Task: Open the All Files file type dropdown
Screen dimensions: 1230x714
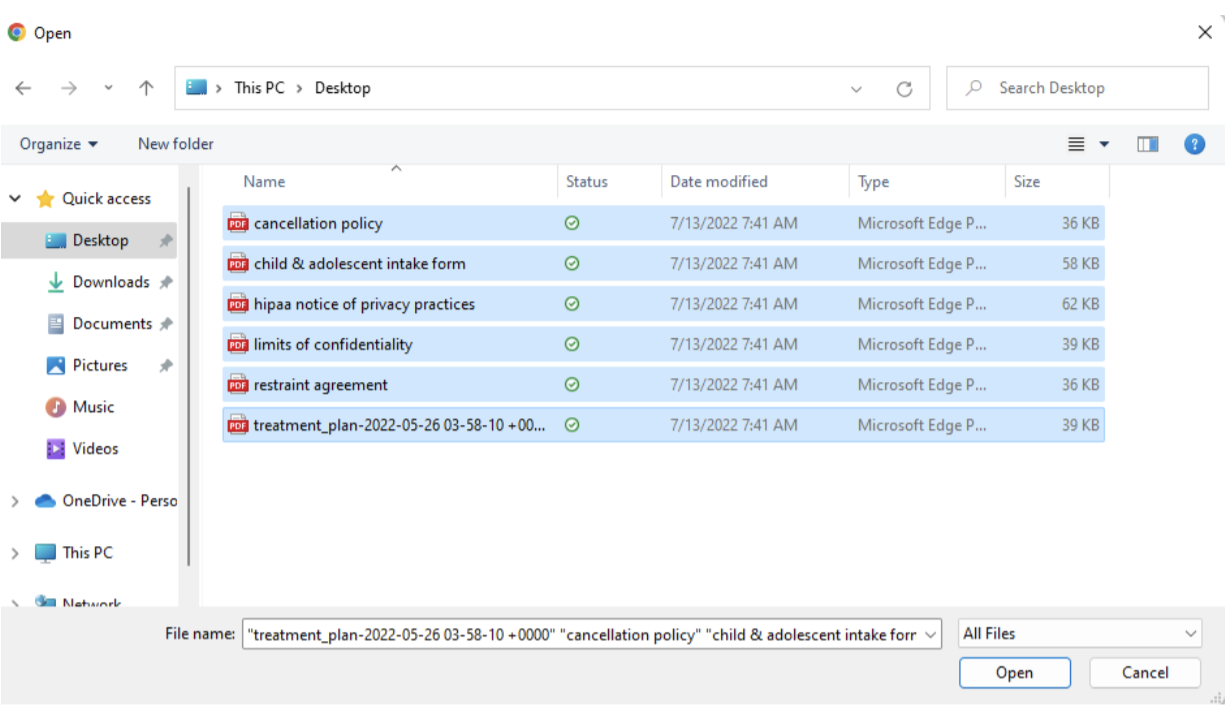Action: click(x=1080, y=633)
